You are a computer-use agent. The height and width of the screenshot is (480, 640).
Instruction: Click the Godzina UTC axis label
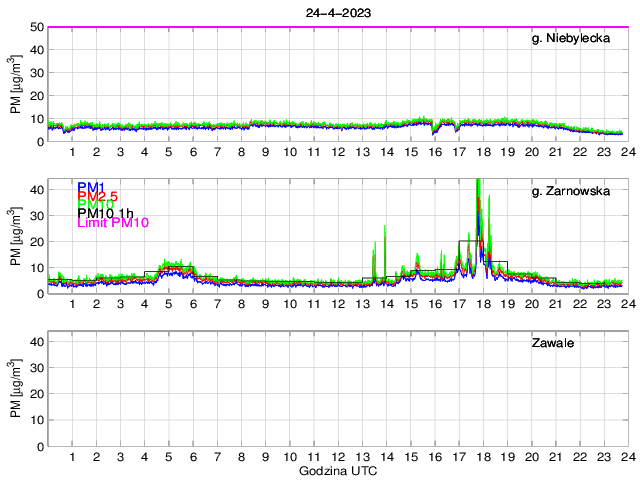[x=337, y=470]
